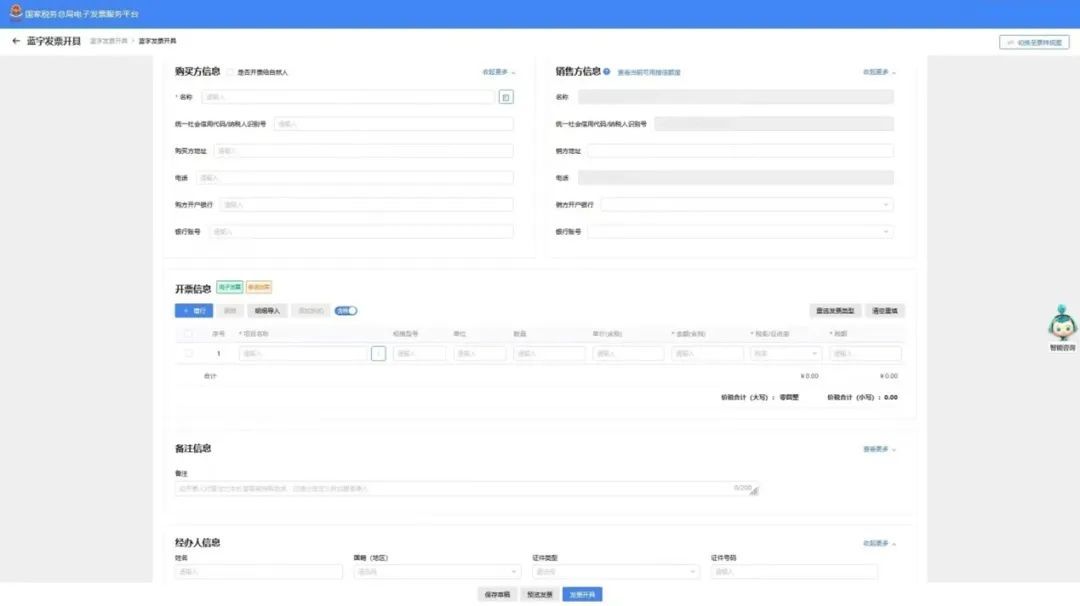
Task: Click help icon next to 销售方信息
Action: [x=607, y=72]
